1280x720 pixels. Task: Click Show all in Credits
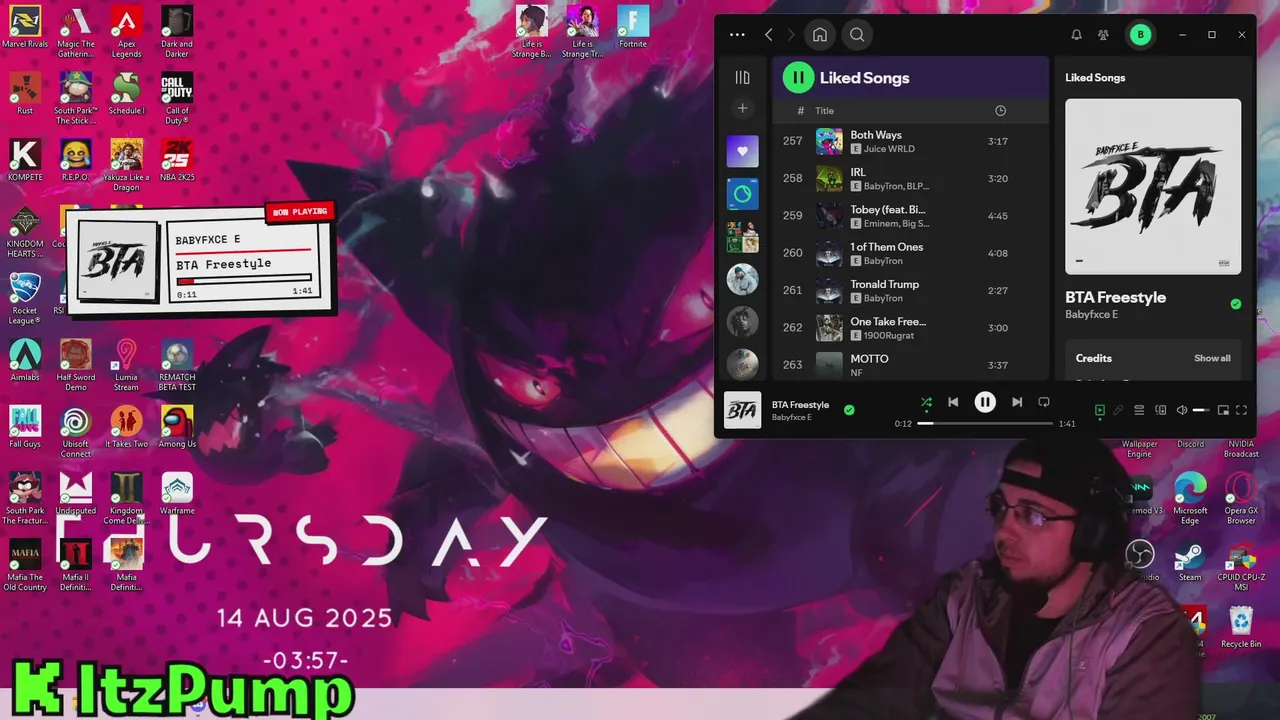pos(1212,358)
